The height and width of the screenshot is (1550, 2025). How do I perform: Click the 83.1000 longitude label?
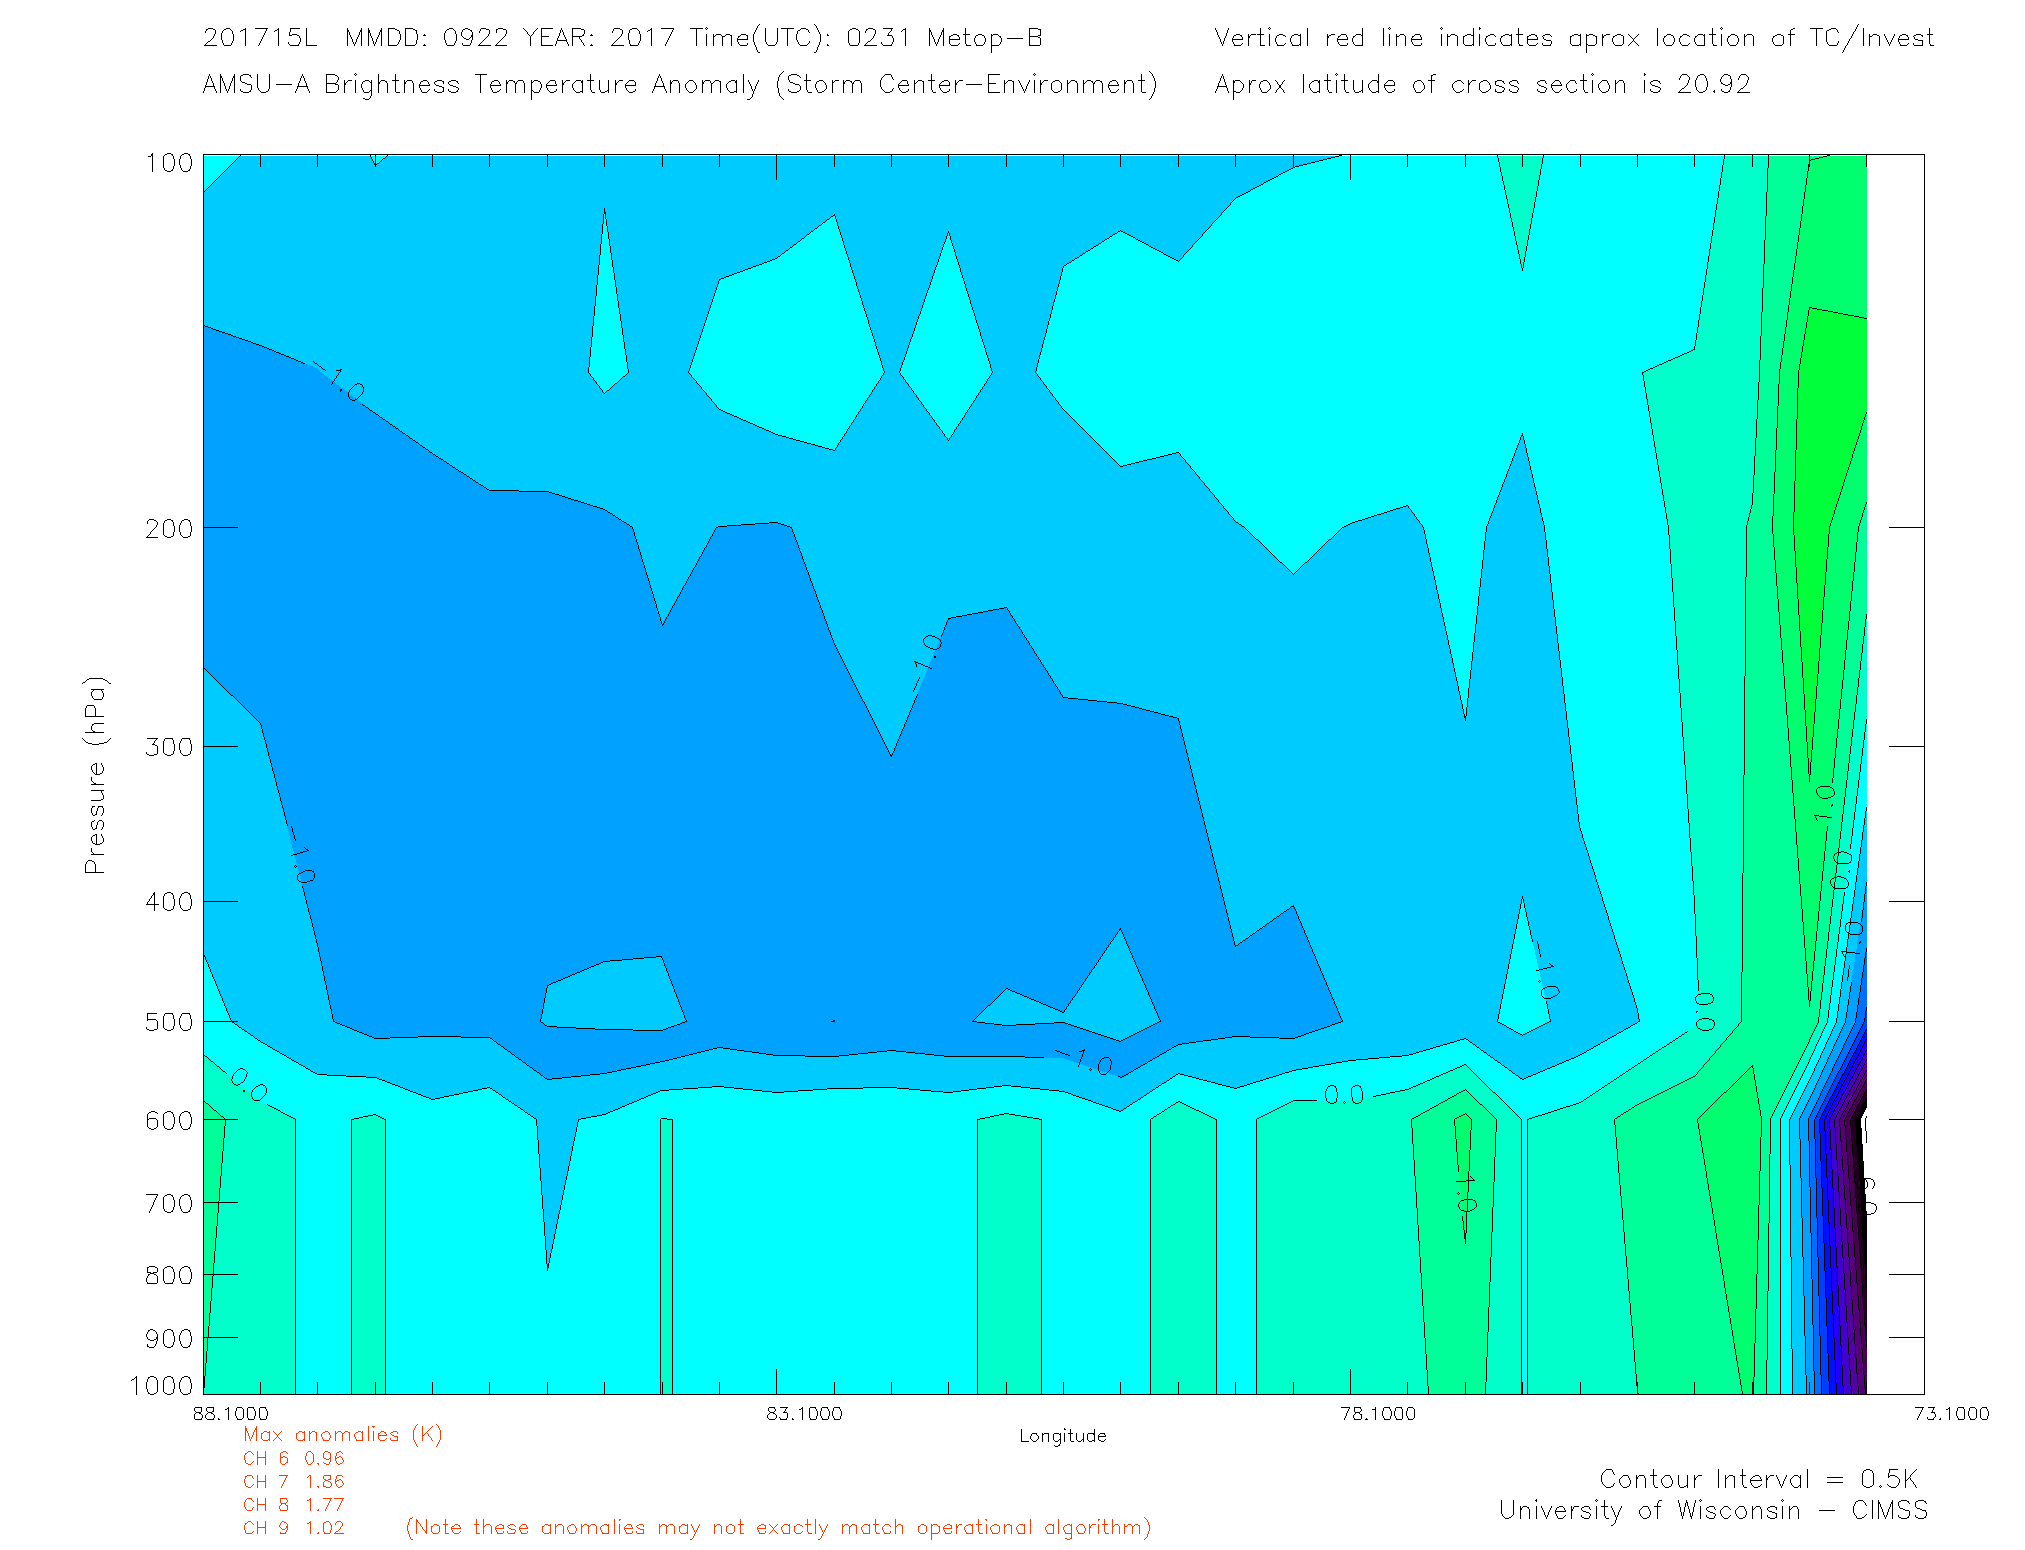tap(804, 1413)
